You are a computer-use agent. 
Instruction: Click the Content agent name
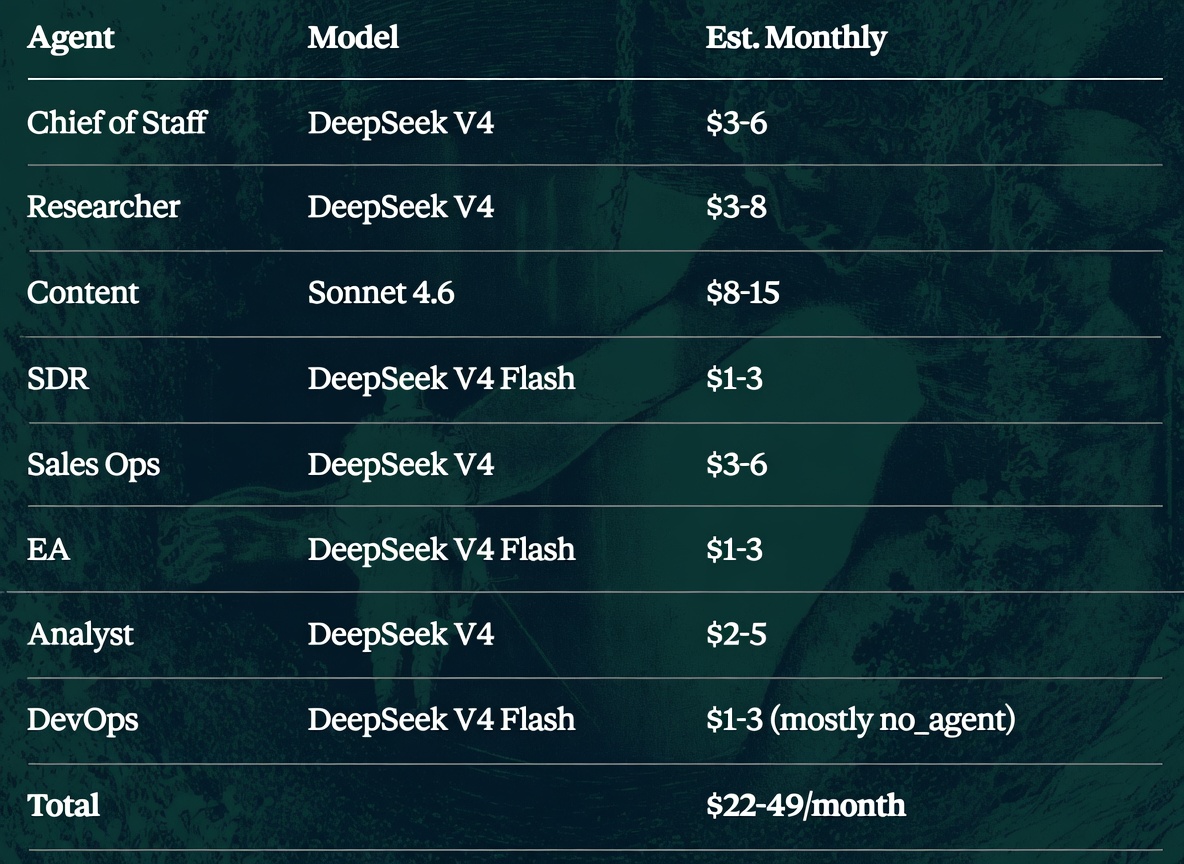(83, 293)
